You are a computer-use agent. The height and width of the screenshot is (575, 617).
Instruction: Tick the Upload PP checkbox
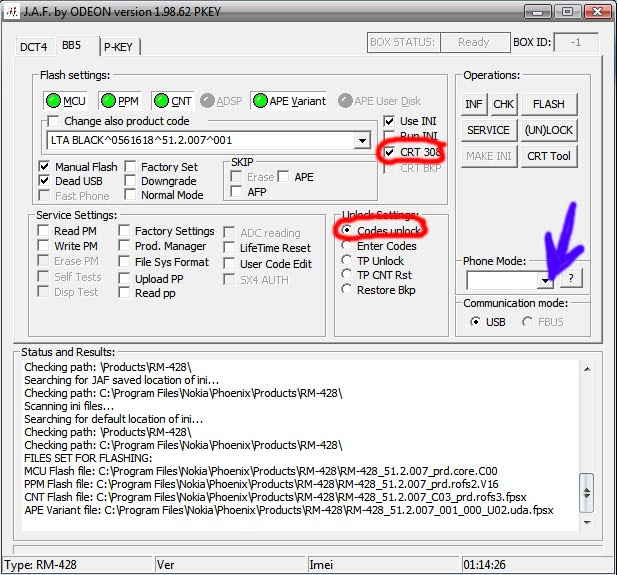pyautogui.click(x=124, y=279)
